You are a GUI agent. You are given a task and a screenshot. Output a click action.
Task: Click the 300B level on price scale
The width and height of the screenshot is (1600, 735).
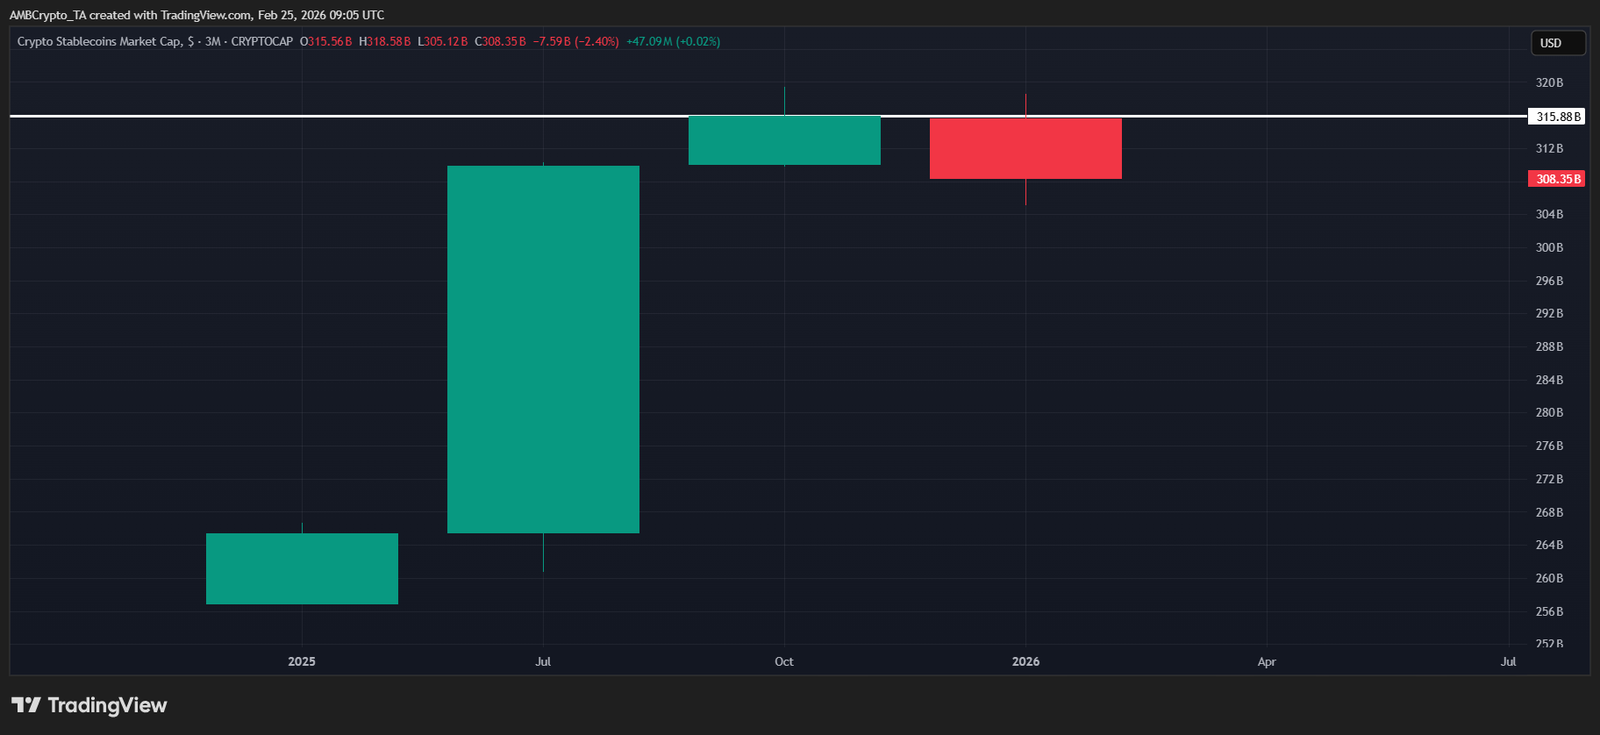[x=1549, y=248]
